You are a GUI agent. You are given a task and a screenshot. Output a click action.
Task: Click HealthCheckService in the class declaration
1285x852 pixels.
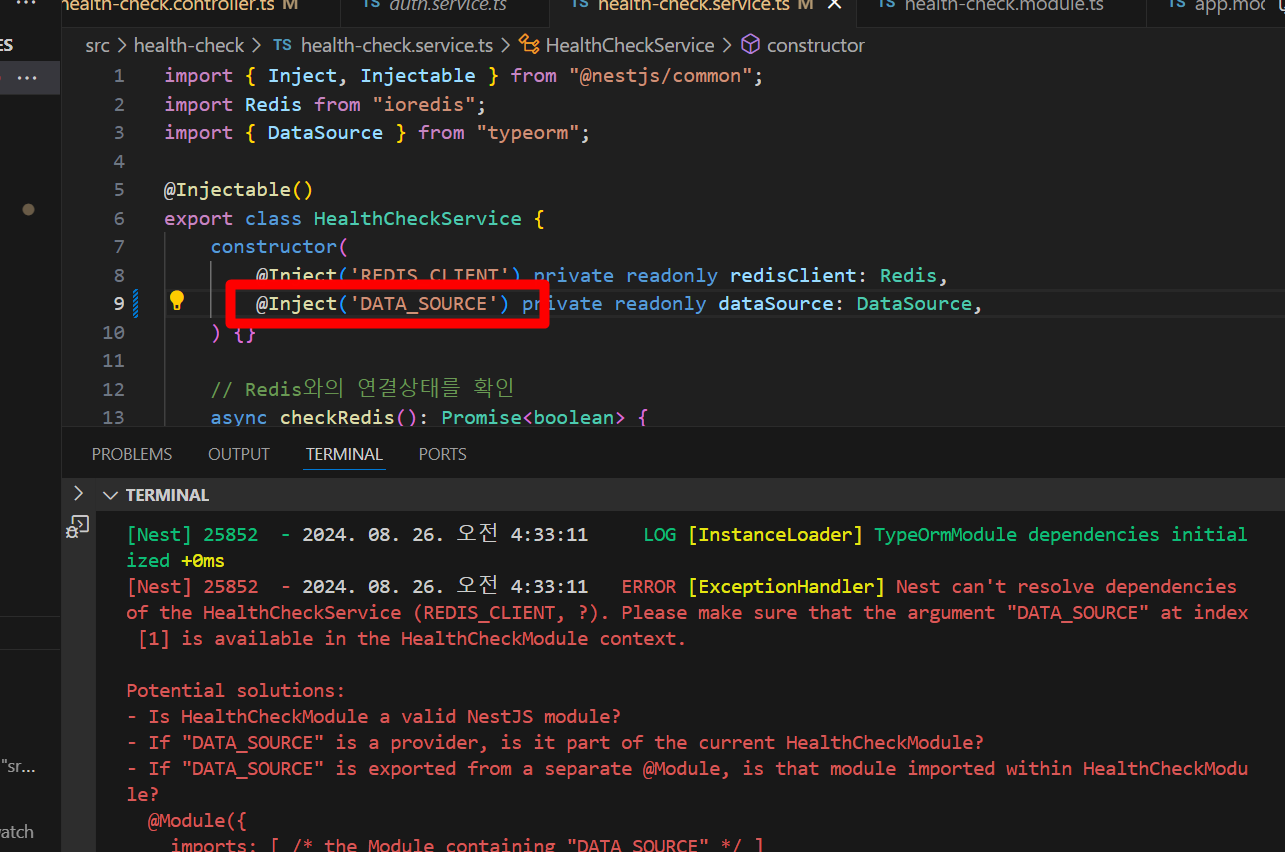point(418,219)
